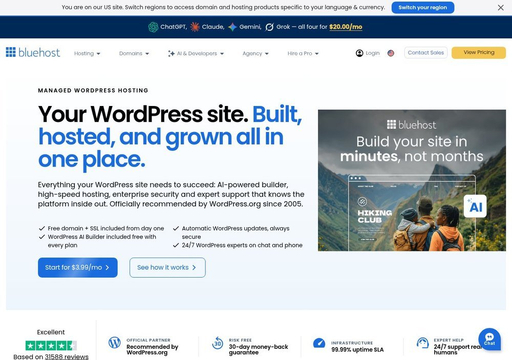
Task: Click the Login link text
Action: [x=373, y=53]
